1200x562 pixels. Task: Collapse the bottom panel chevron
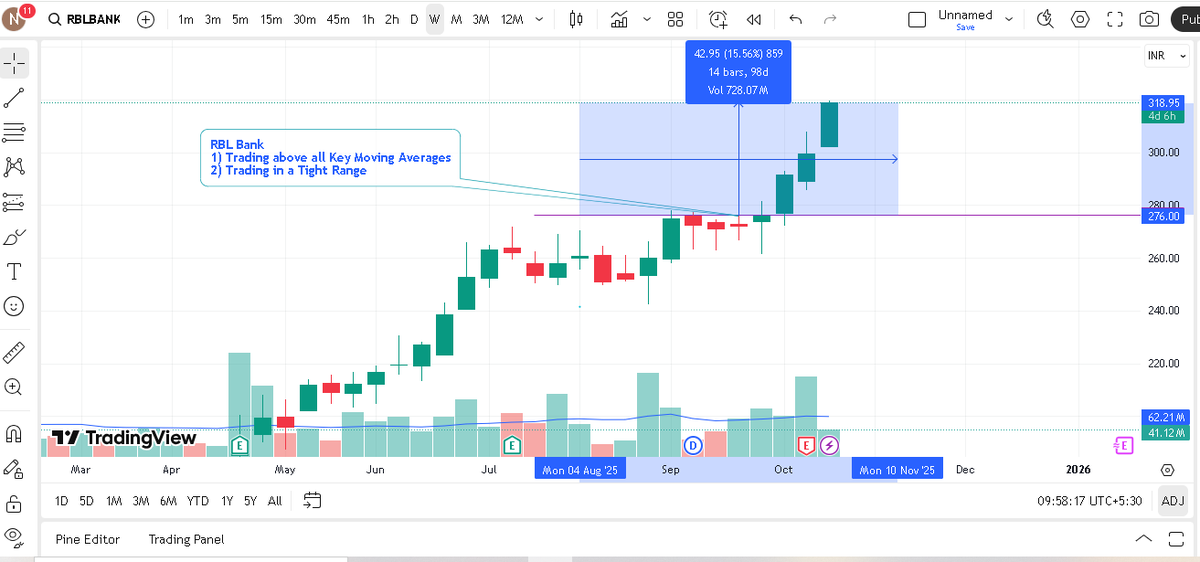[1145, 539]
